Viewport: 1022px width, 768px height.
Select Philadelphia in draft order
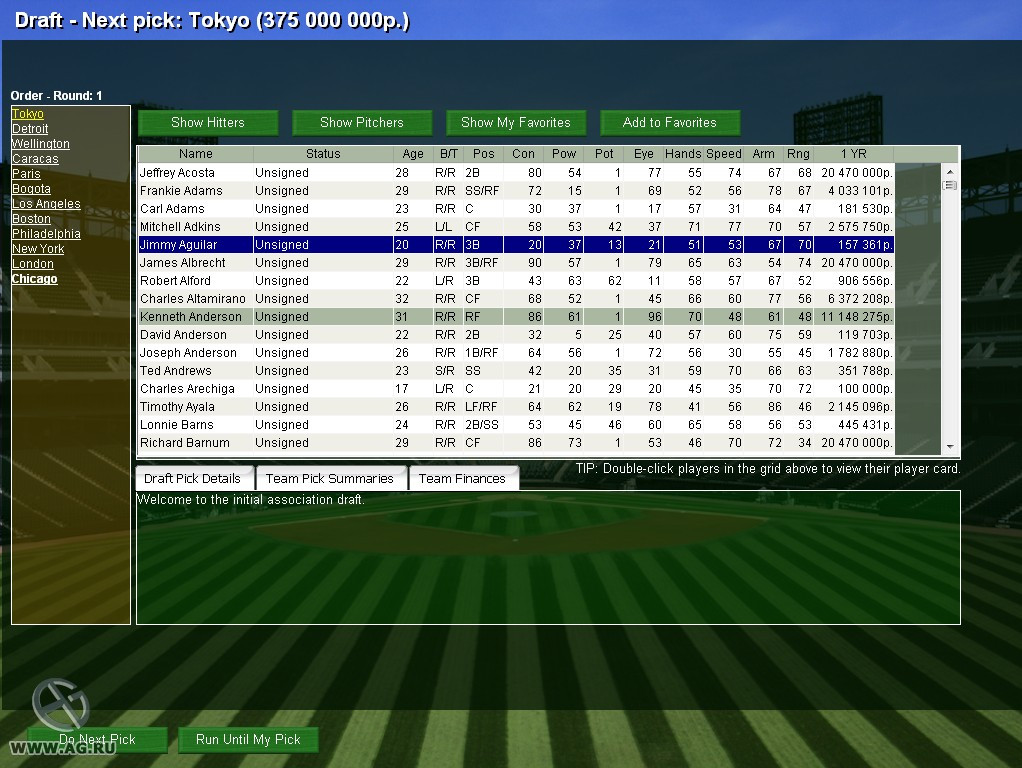[x=46, y=234]
